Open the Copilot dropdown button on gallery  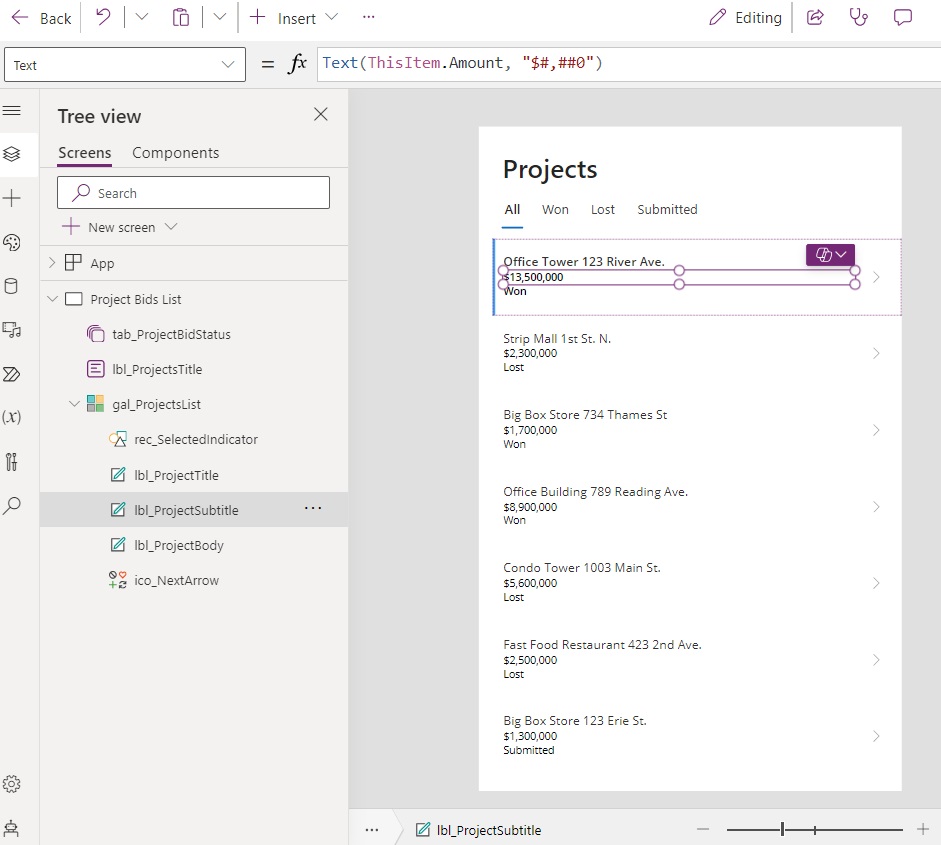pos(831,254)
